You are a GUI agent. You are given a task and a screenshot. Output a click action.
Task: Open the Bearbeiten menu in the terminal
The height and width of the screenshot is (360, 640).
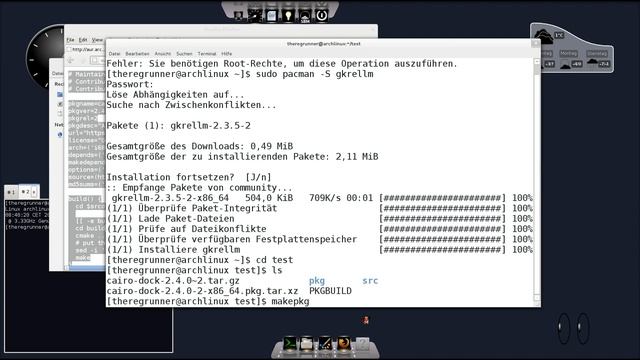pos(137,53)
